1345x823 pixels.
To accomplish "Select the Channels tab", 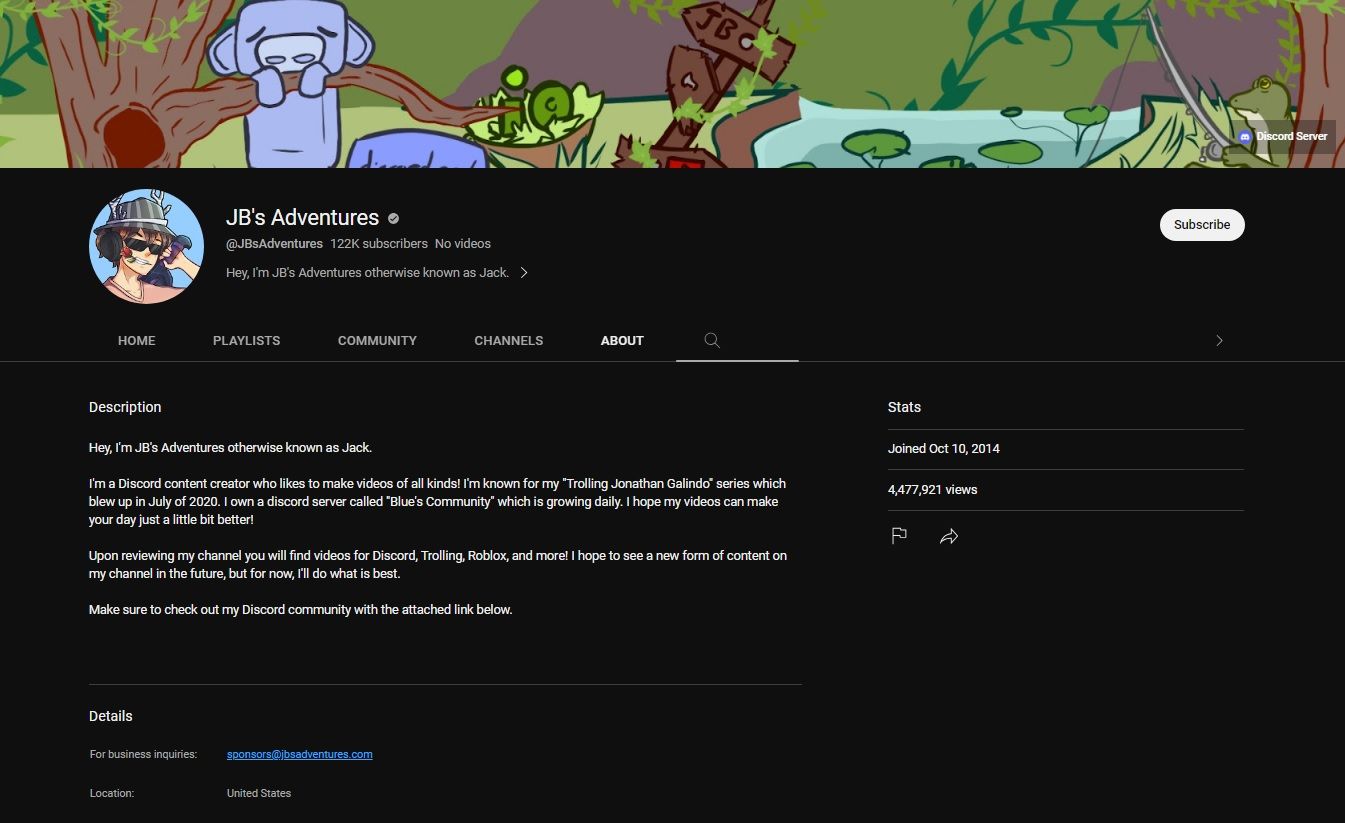I will tap(509, 340).
